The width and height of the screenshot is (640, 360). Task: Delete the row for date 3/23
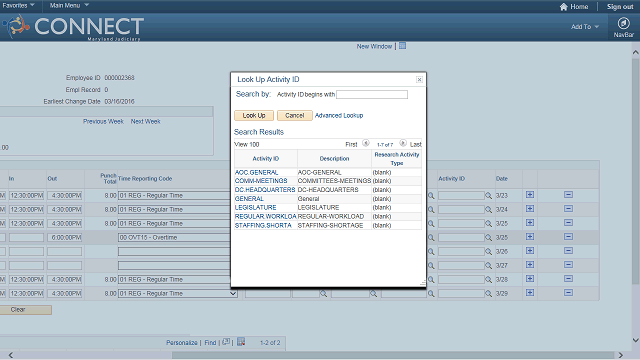568,195
